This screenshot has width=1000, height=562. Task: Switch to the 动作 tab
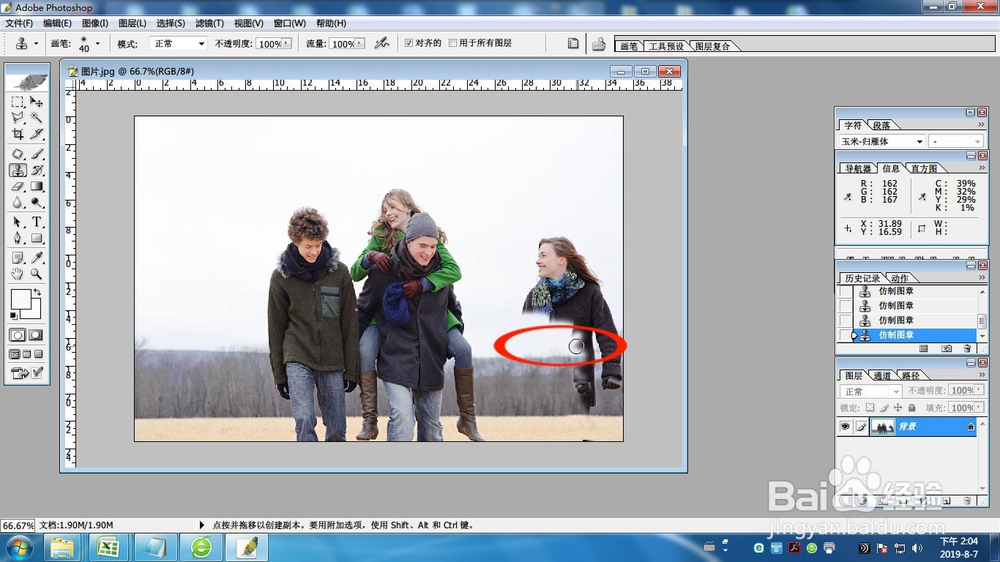(x=899, y=278)
